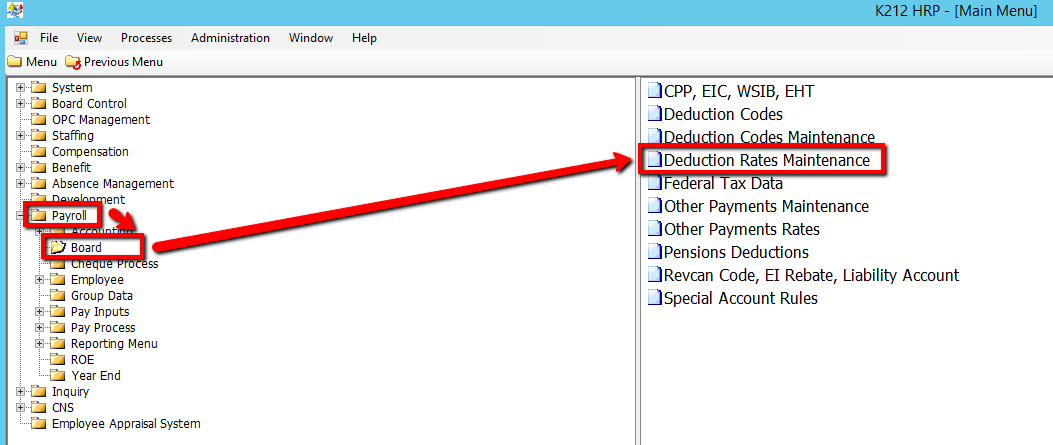The image size is (1053, 445).
Task: Click the document icon beside Federal Tax Data
Action: (654, 184)
